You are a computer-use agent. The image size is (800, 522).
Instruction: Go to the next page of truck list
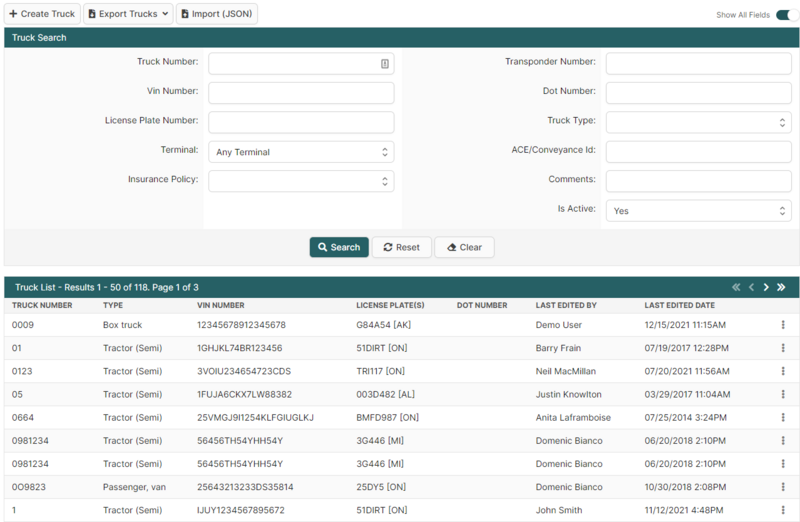[x=766, y=287]
